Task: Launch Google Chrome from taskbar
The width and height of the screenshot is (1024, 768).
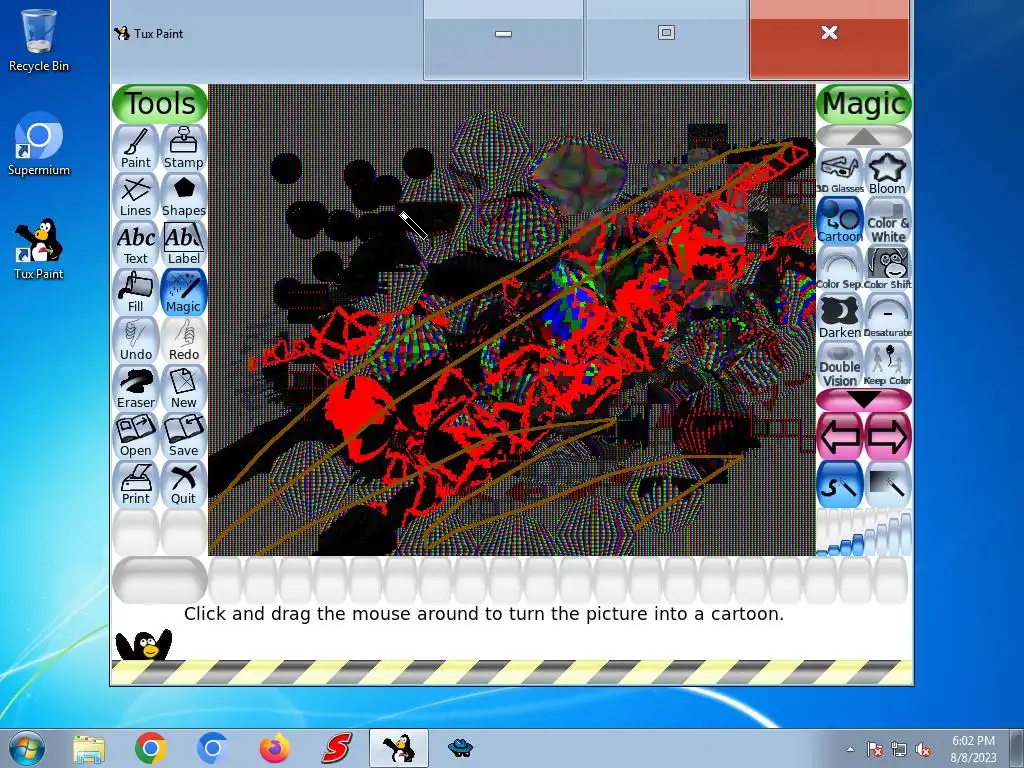Action: click(150, 748)
